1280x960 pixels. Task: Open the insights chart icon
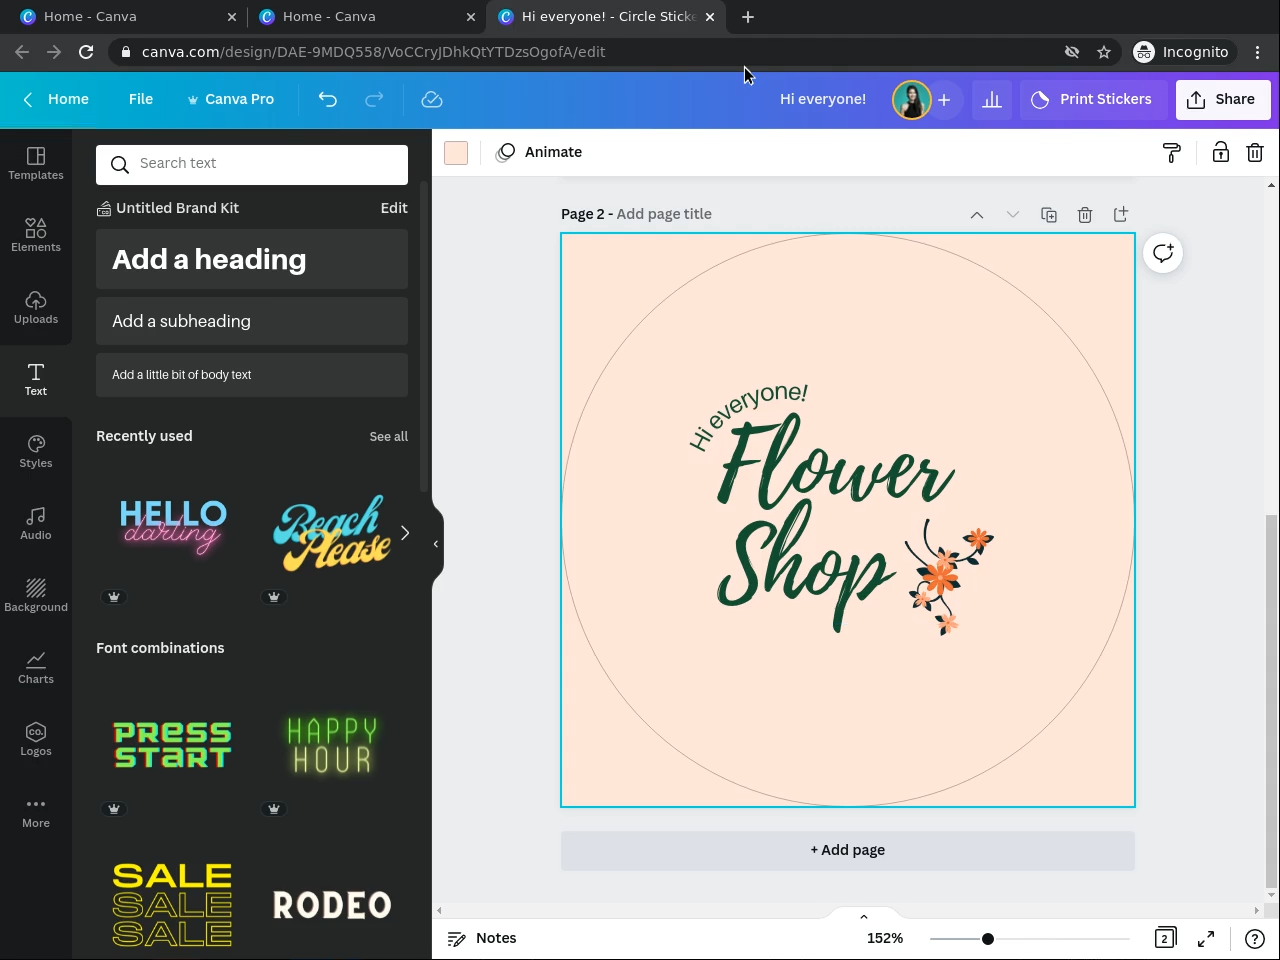coord(992,99)
